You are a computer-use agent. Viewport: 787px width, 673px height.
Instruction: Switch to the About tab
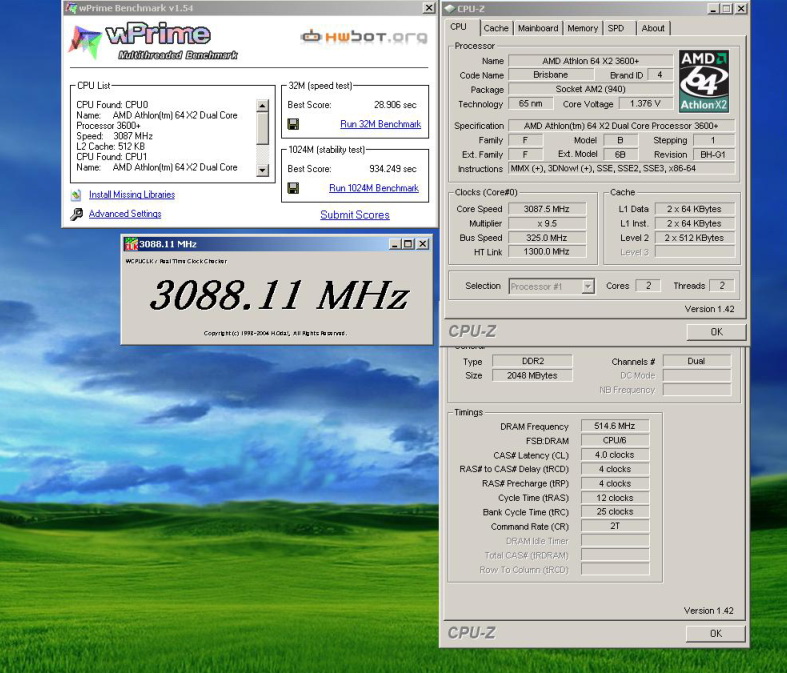pyautogui.click(x=653, y=29)
